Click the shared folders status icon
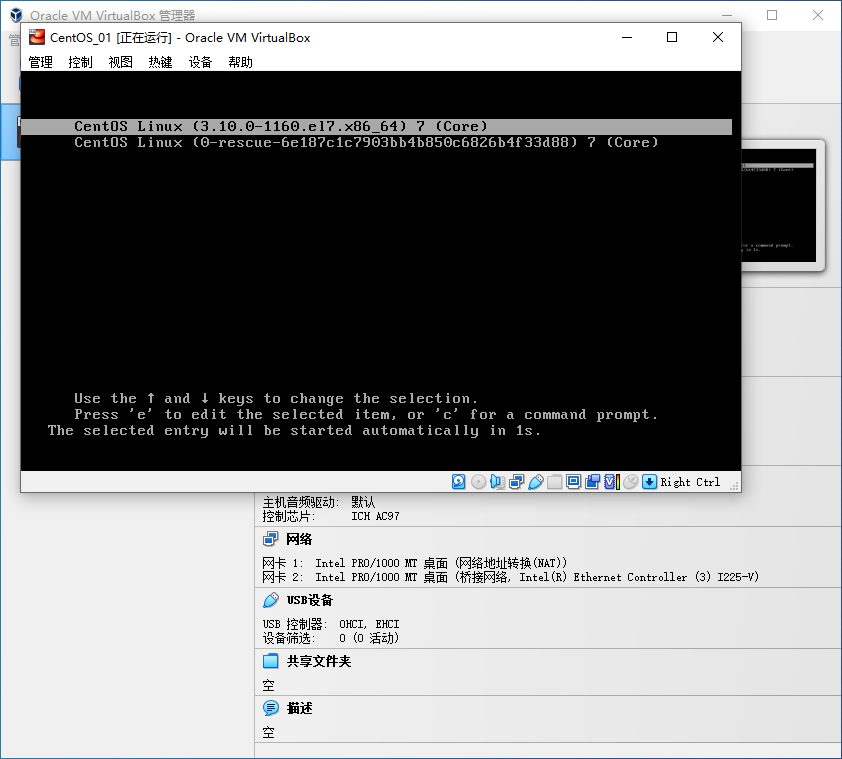This screenshot has width=842, height=759. pyautogui.click(x=555, y=482)
